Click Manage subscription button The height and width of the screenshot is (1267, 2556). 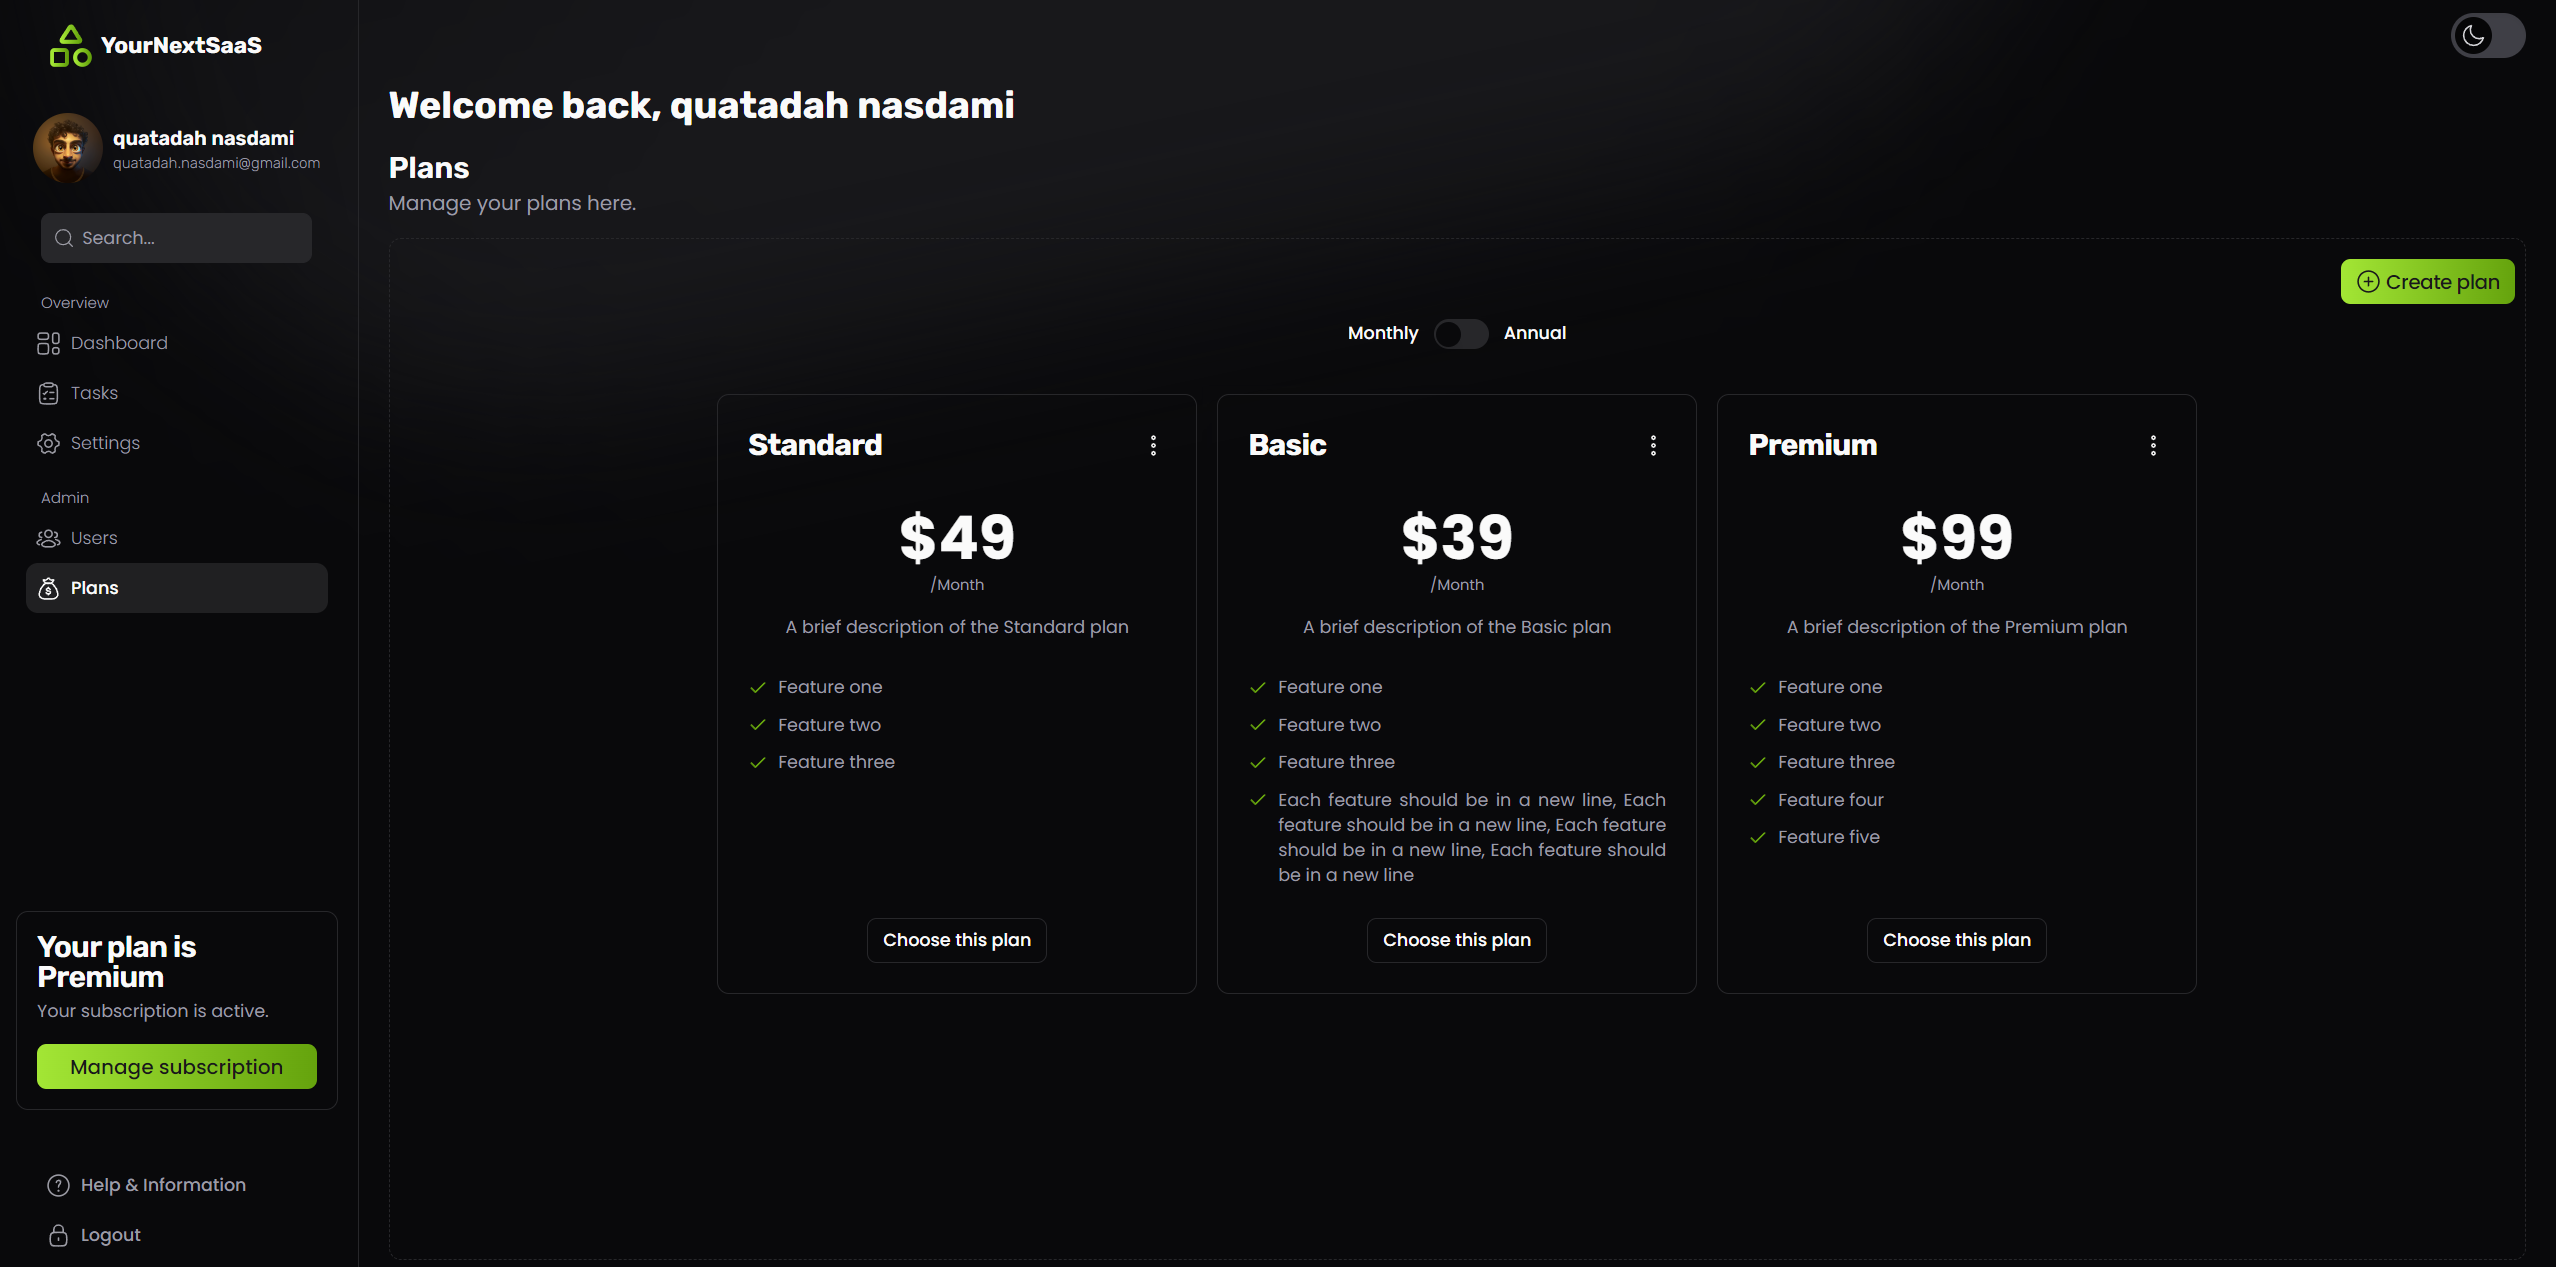(x=176, y=1066)
